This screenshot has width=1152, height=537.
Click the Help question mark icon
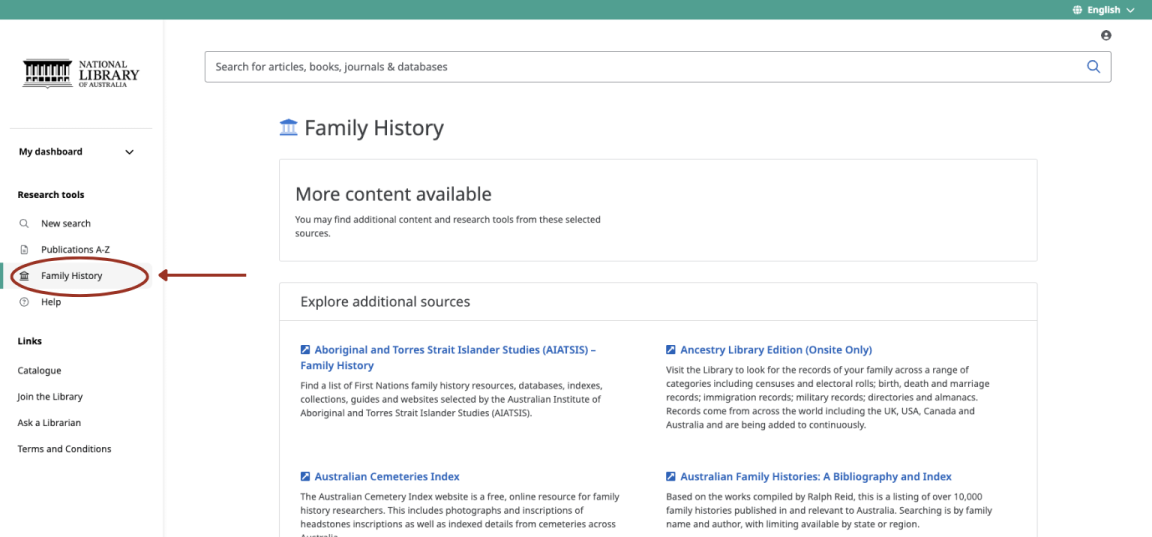24,302
